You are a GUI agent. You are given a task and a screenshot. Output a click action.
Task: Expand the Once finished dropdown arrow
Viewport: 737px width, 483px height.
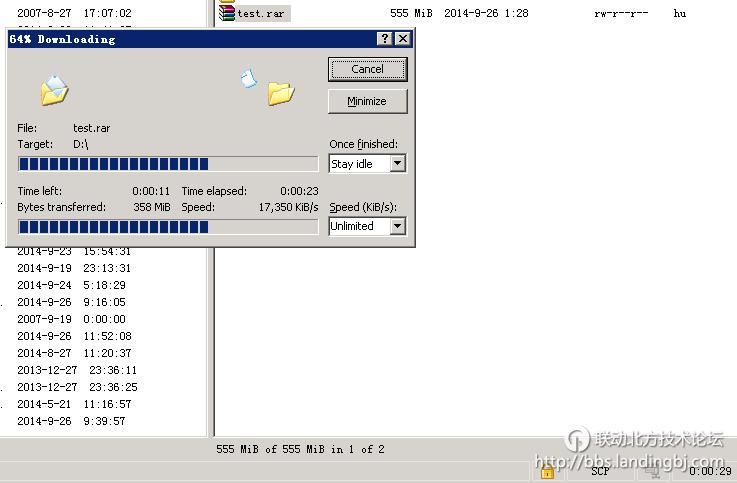397,164
